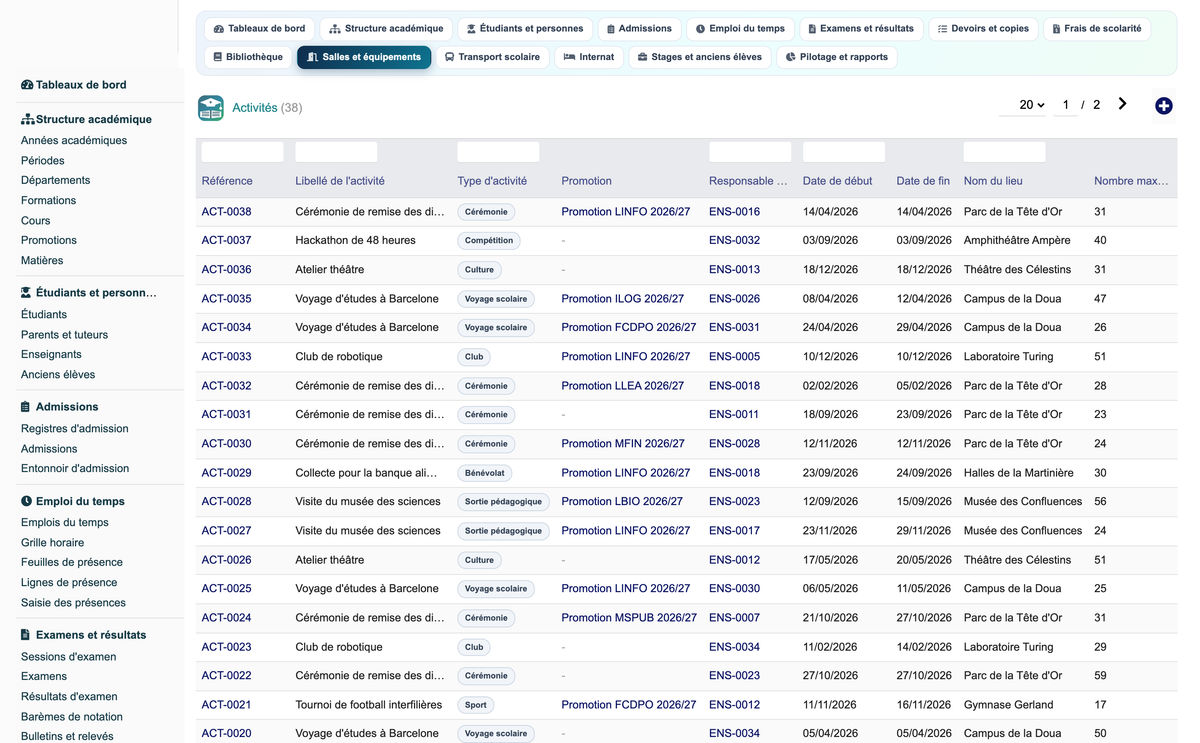Click the Emploi du temps sidebar clock icon
The width and height of the screenshot is (1200, 743).
pyautogui.click(x=27, y=501)
